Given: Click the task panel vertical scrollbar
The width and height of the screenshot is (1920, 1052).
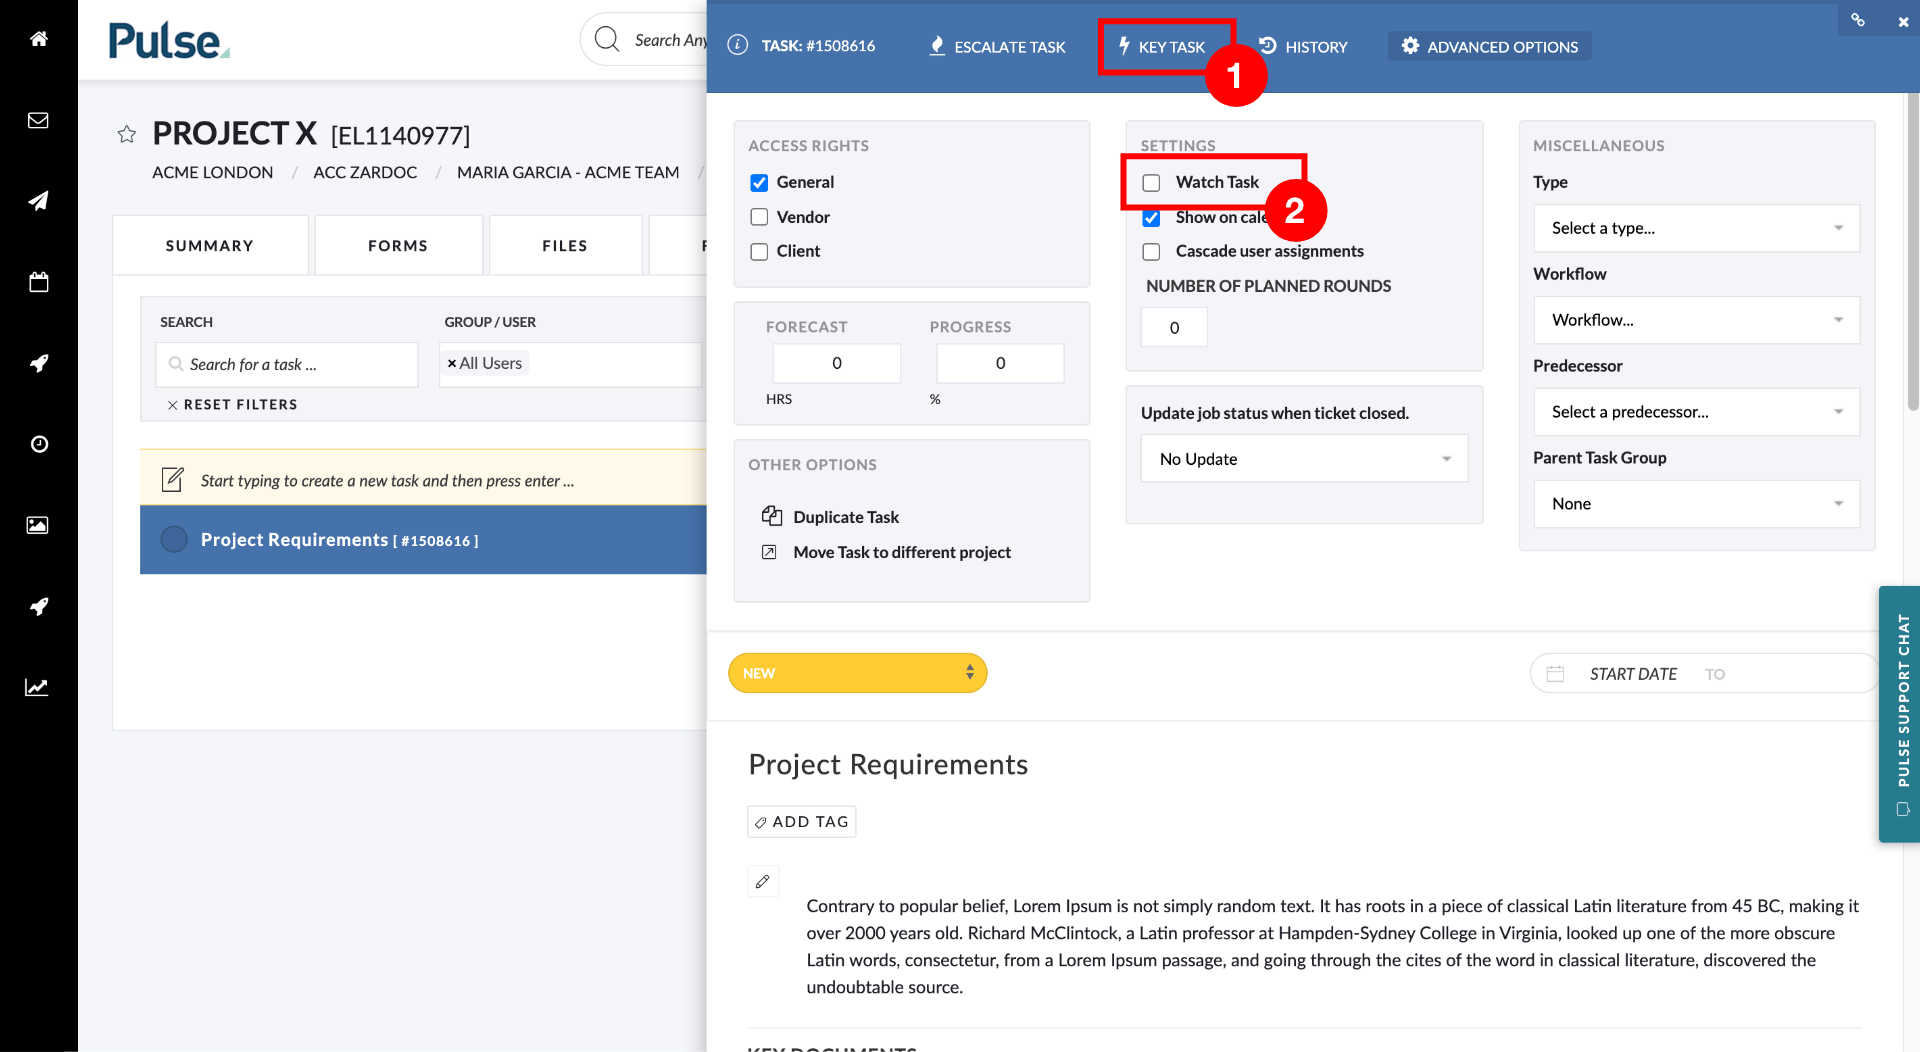Looking at the screenshot, I should [1912, 251].
